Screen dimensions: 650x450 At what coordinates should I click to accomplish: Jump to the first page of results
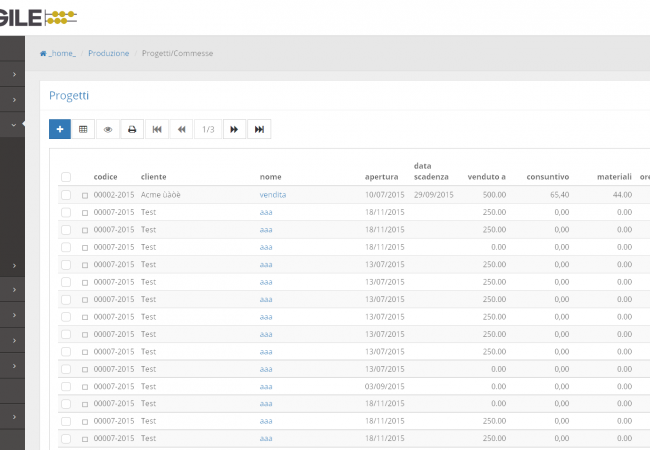(157, 129)
